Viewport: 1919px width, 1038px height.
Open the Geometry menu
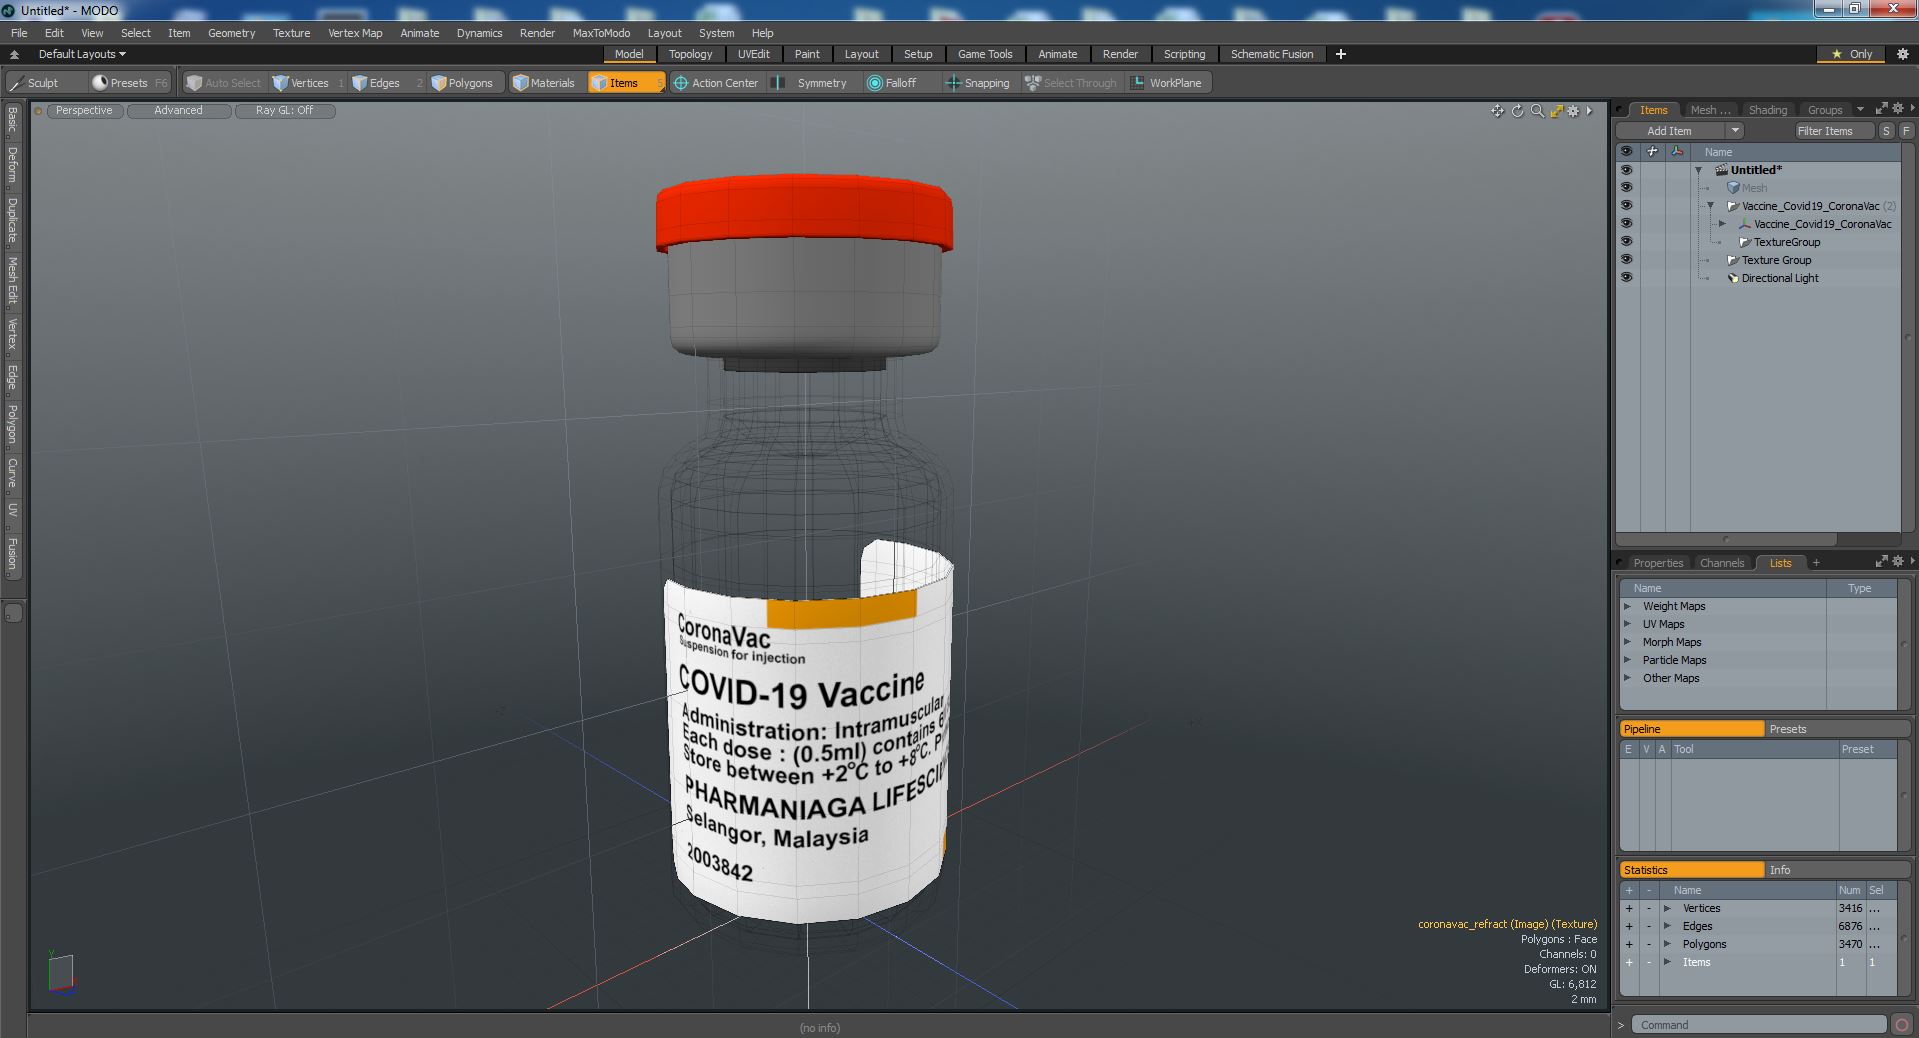[x=231, y=33]
